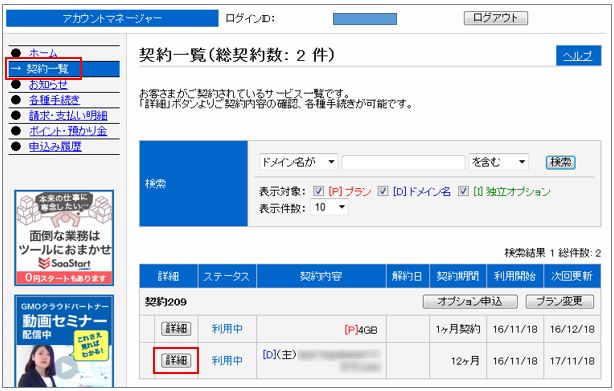Screen dimensions: 614x391
Task: Click 詳細 button for the [D](主) domain row
Action: [176, 360]
